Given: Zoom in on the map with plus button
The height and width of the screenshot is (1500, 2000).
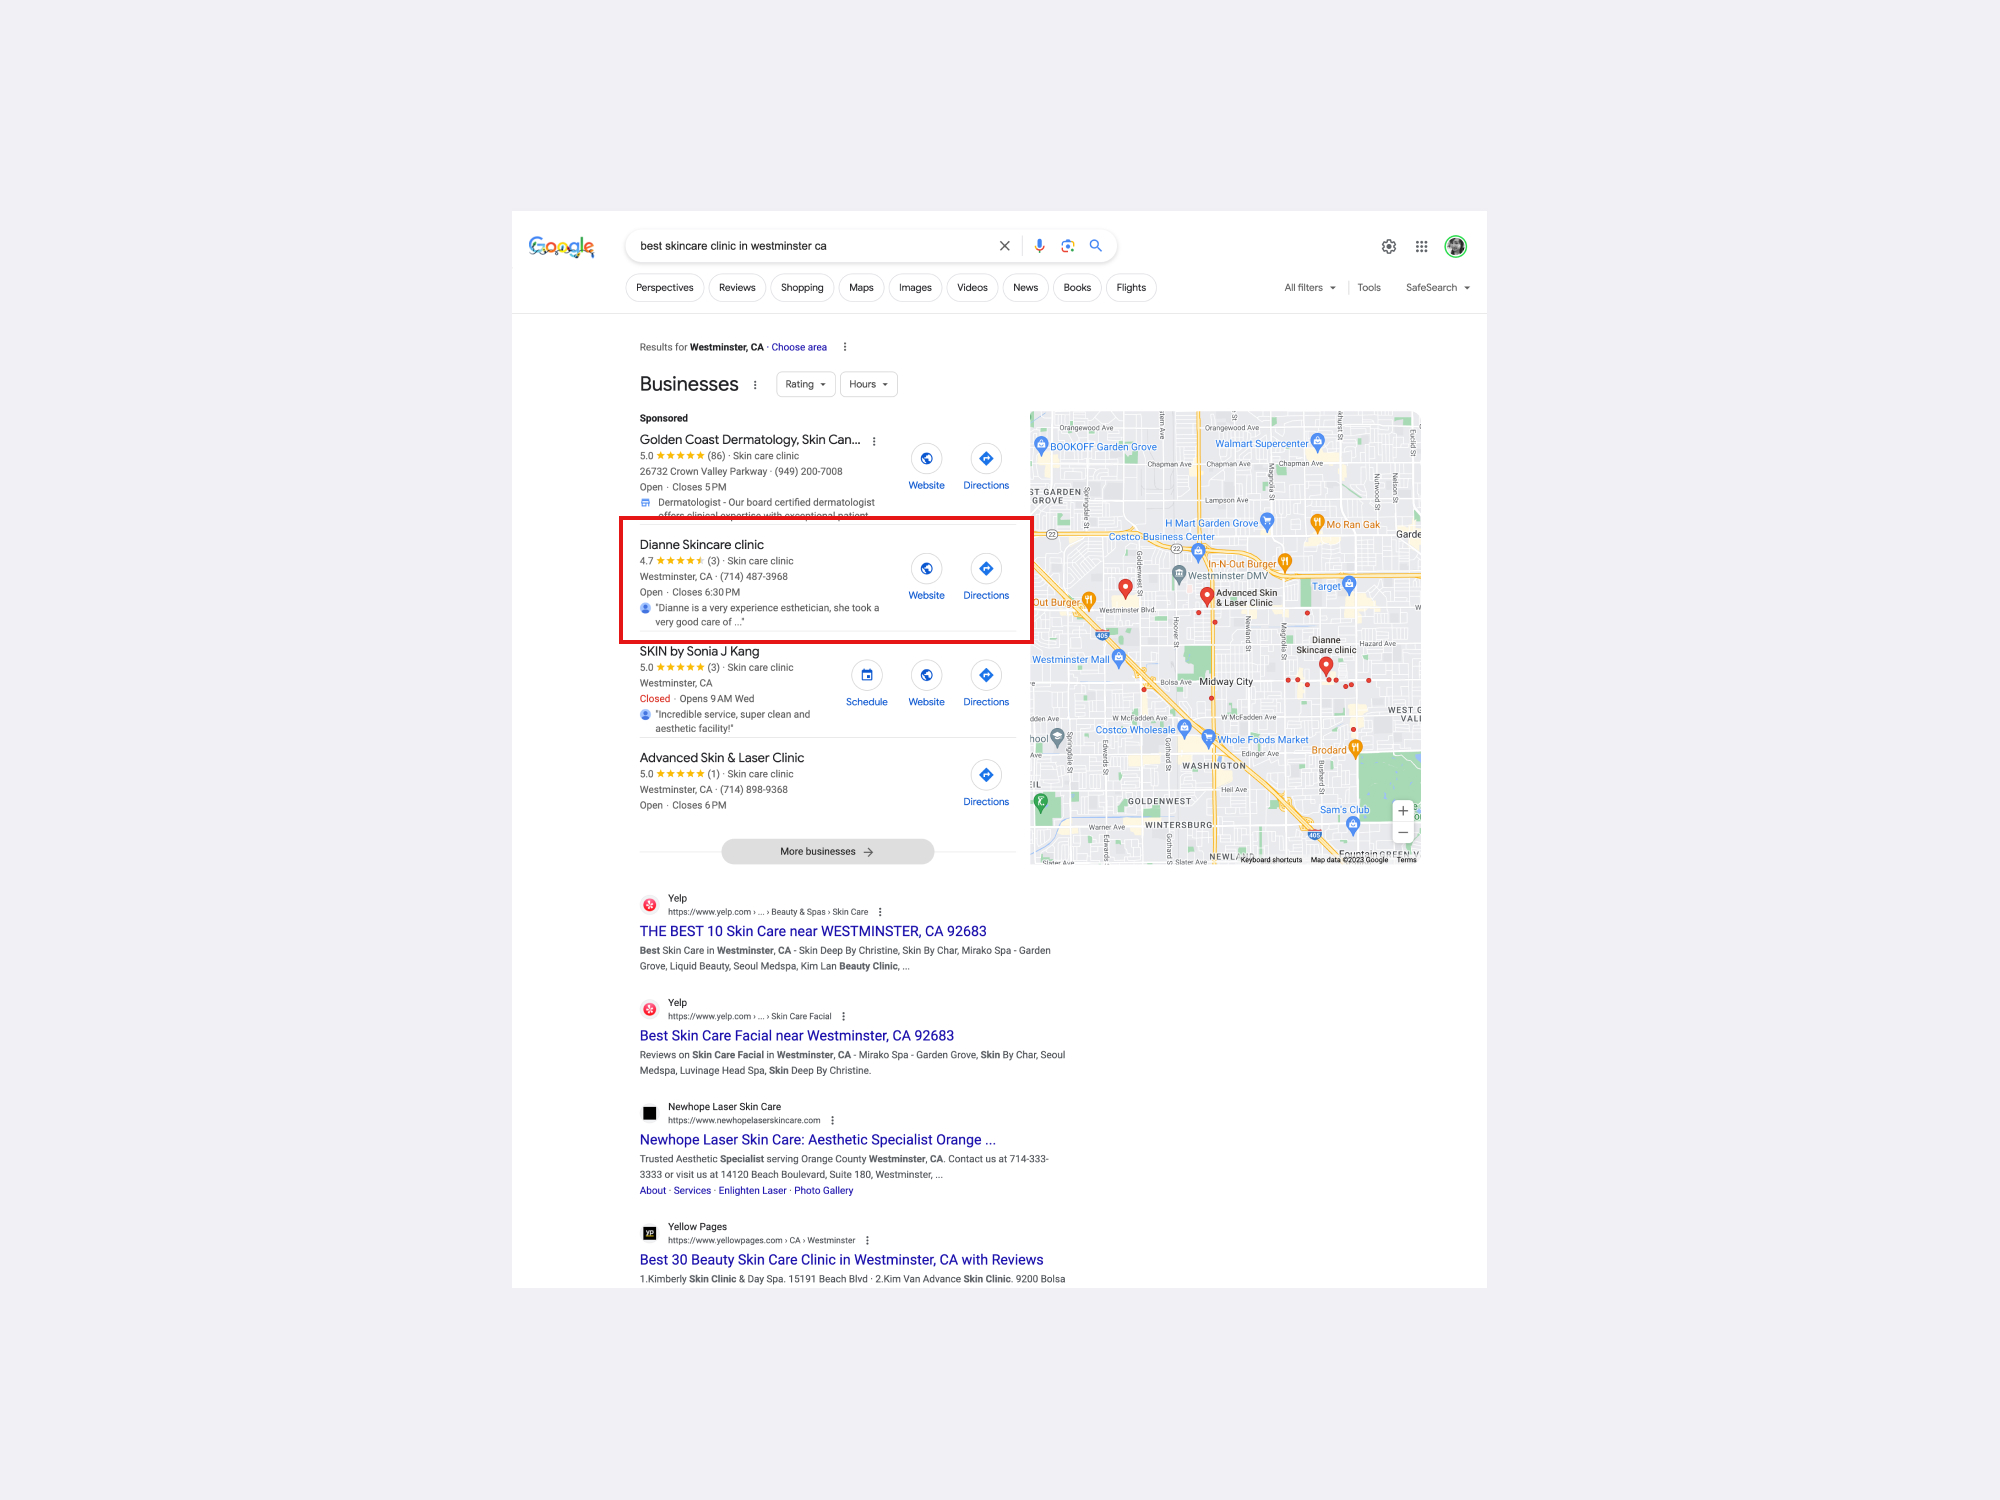Looking at the screenshot, I should pos(1403,811).
